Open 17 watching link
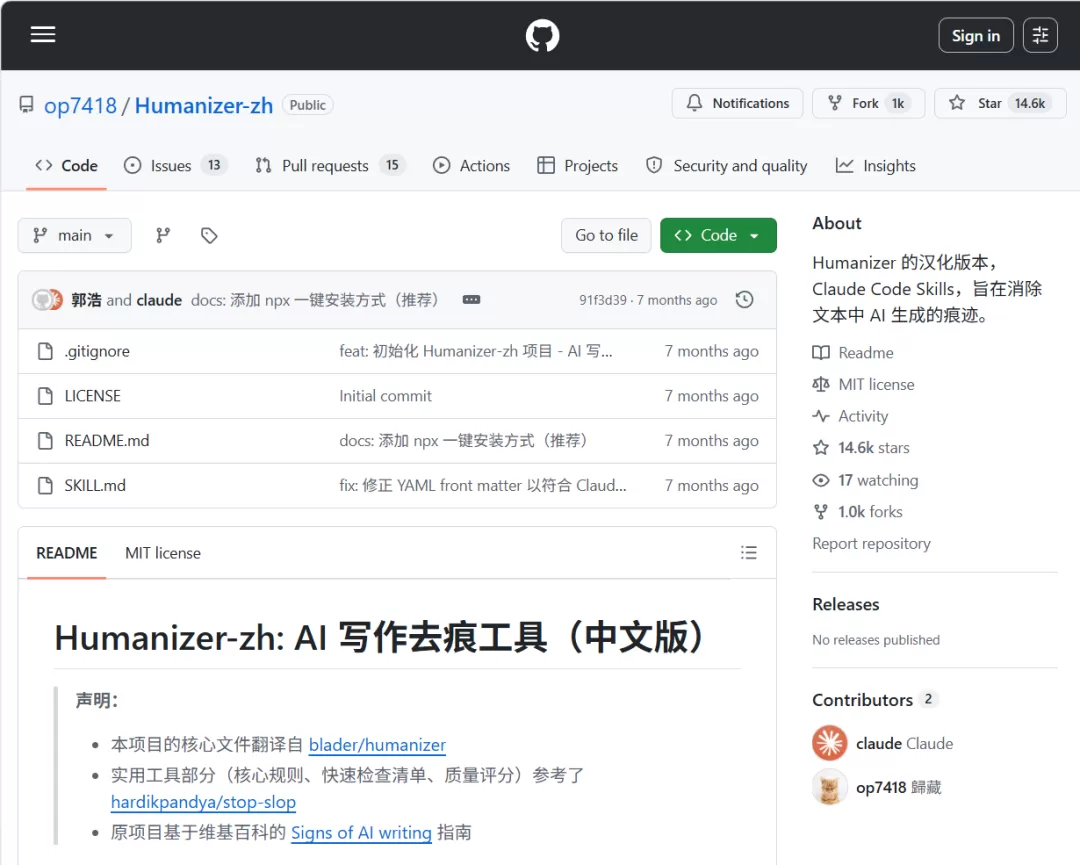Screen dimensions: 1080x865 point(866,480)
